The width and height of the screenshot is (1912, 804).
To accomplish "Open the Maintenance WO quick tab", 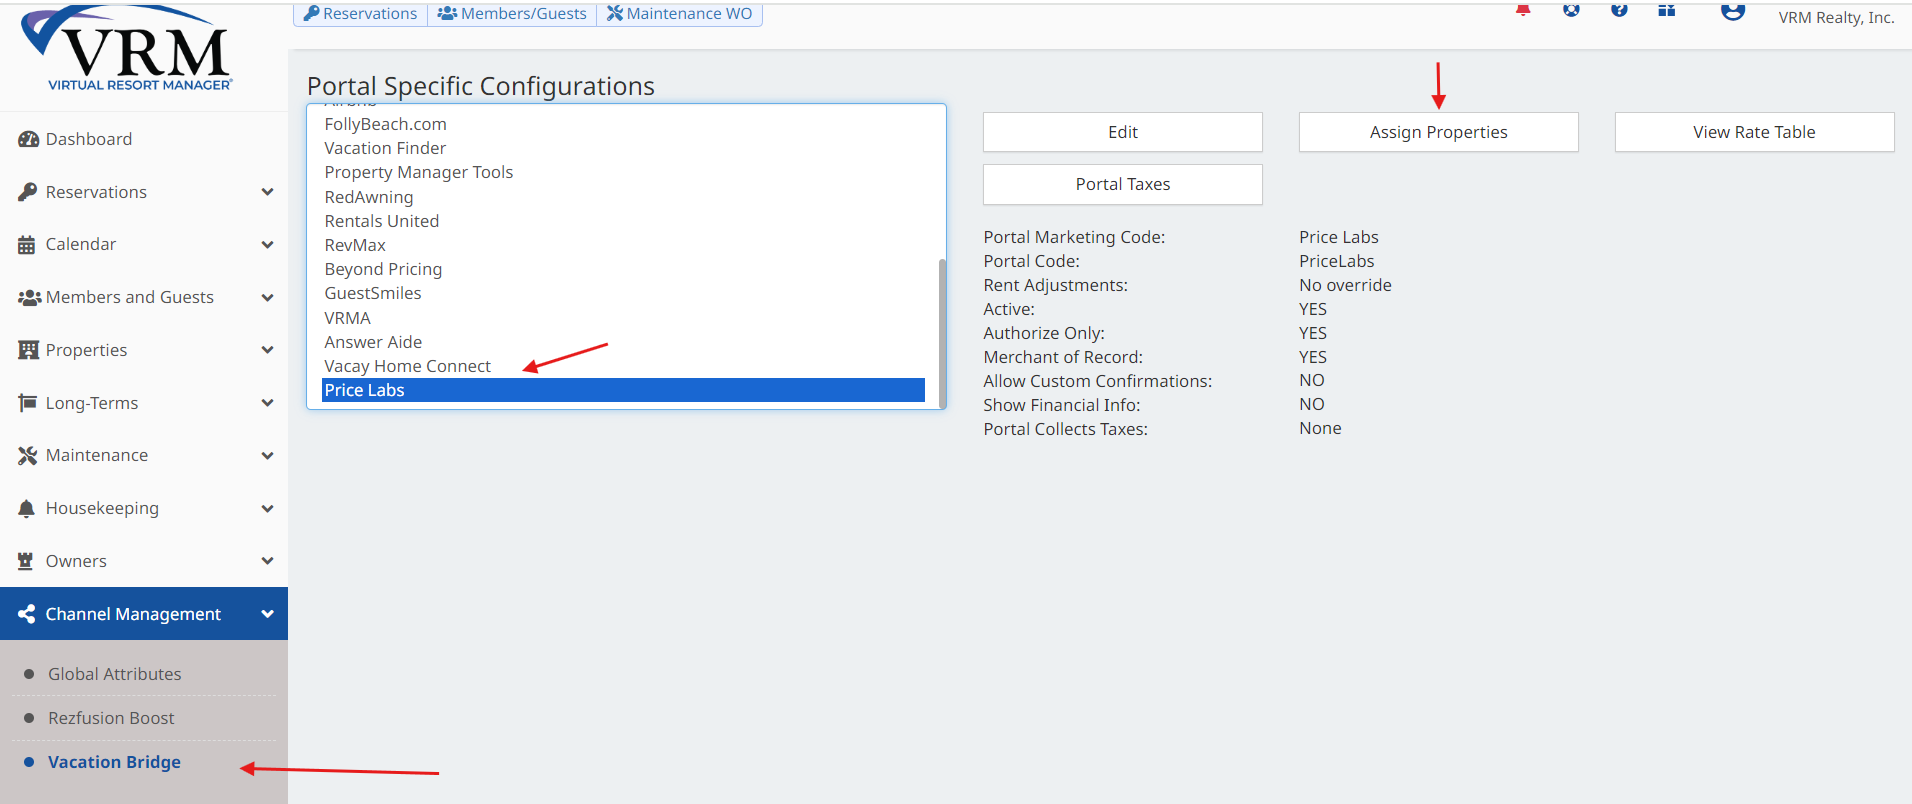I will (x=679, y=13).
